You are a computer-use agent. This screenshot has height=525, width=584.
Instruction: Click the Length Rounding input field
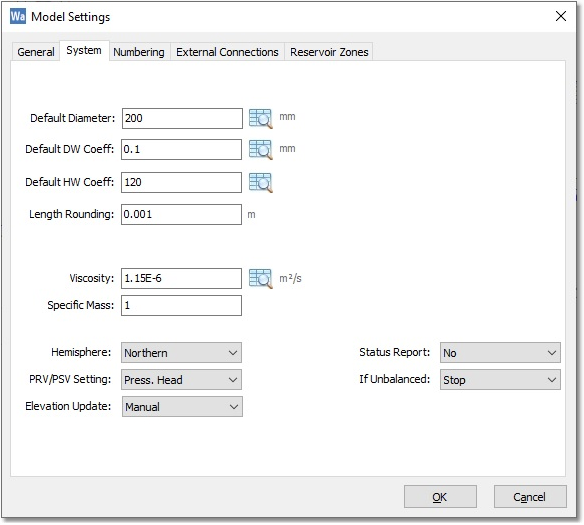(x=181, y=214)
